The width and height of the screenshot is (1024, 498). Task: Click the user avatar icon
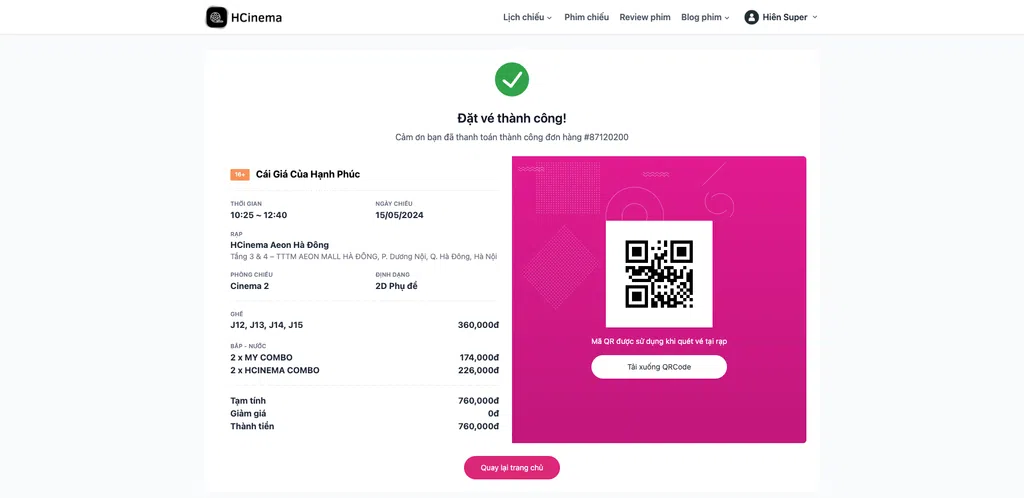[751, 18]
